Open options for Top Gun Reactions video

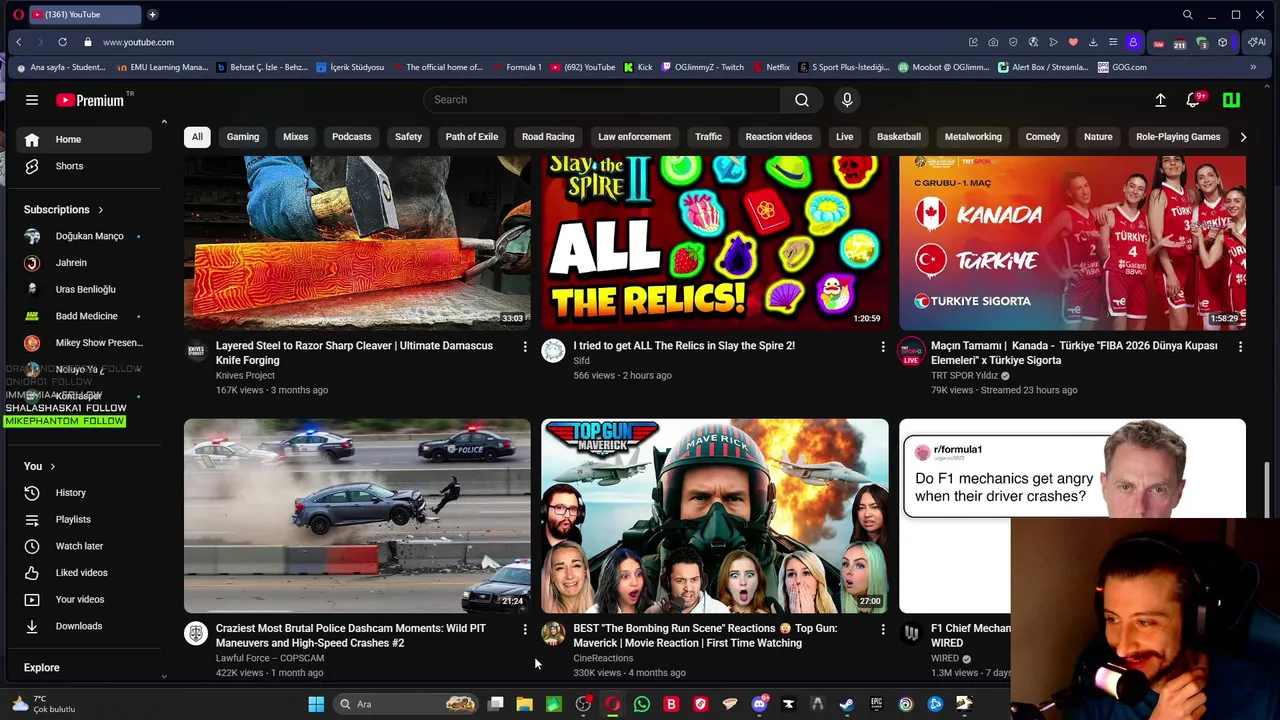point(882,629)
